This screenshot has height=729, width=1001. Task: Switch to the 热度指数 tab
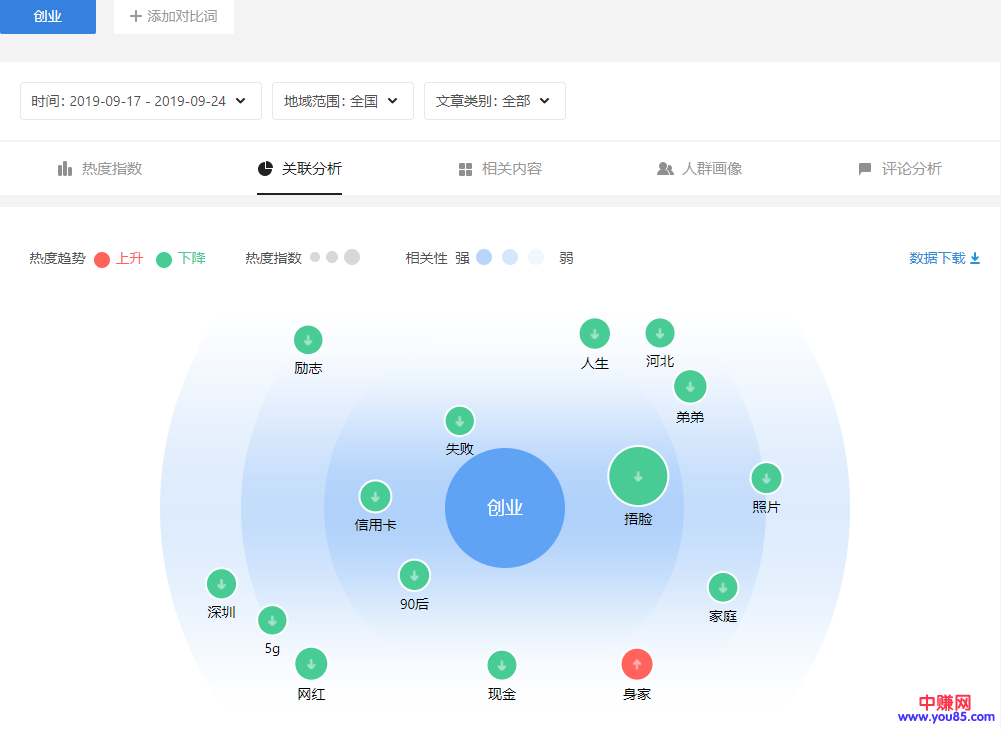tap(100, 169)
